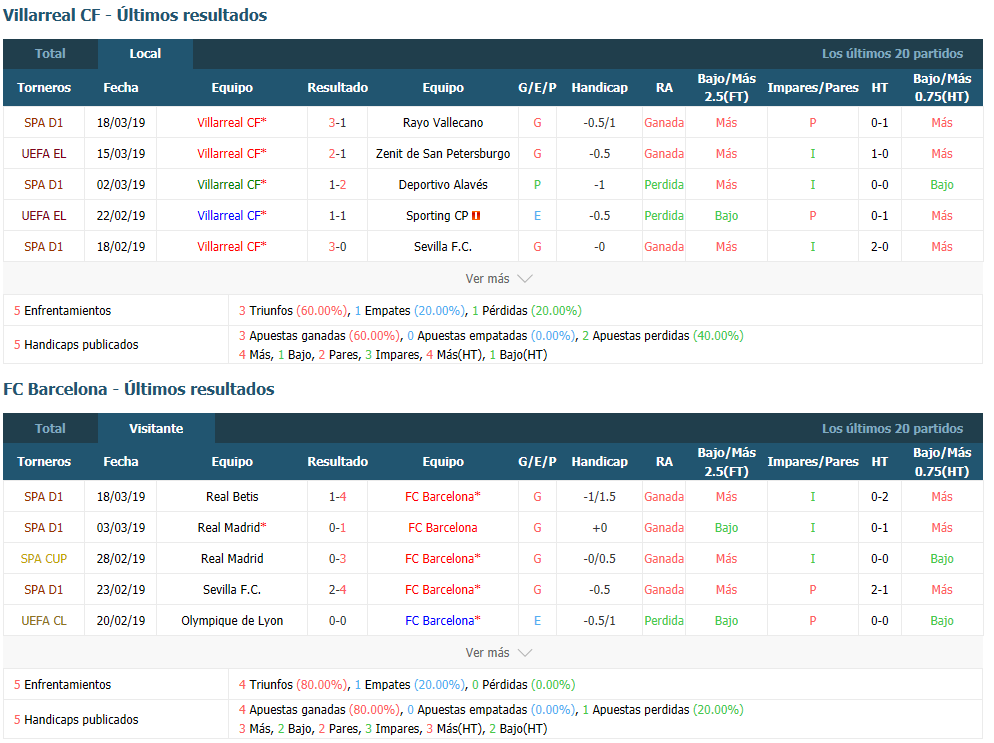994x743 pixels.
Task: Open Real Betis team link
Action: pyautogui.click(x=232, y=496)
